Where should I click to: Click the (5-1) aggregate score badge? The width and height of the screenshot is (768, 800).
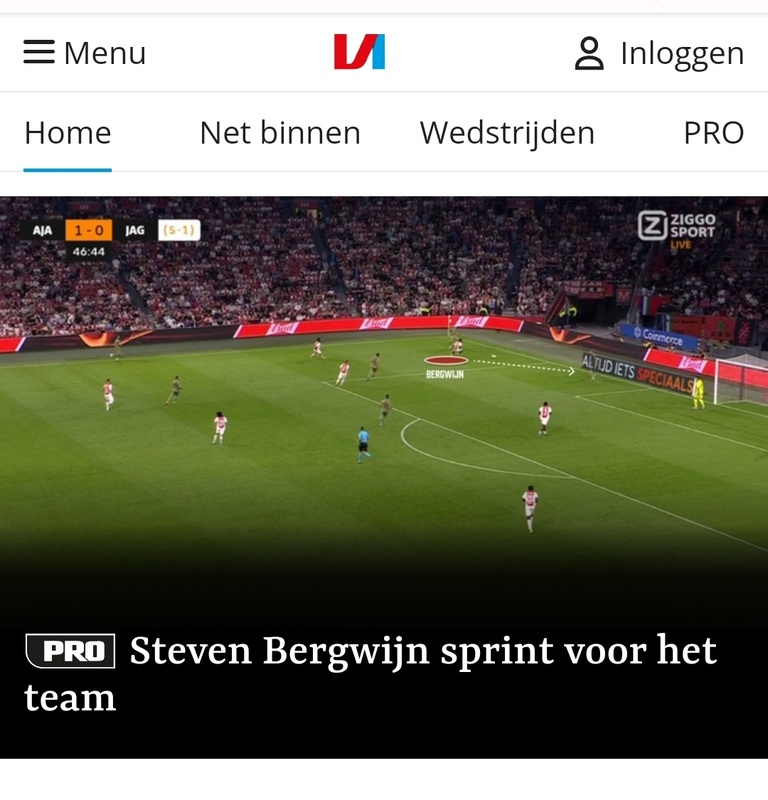[179, 230]
